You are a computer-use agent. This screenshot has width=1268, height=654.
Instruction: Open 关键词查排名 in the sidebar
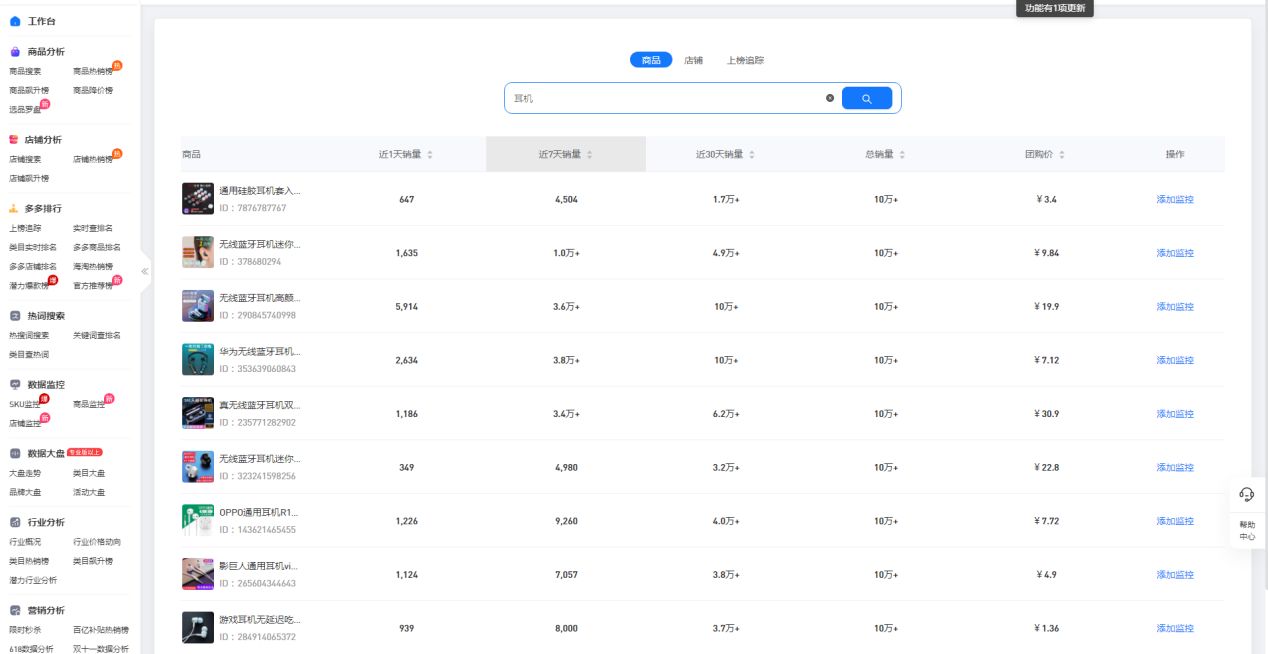click(97, 335)
